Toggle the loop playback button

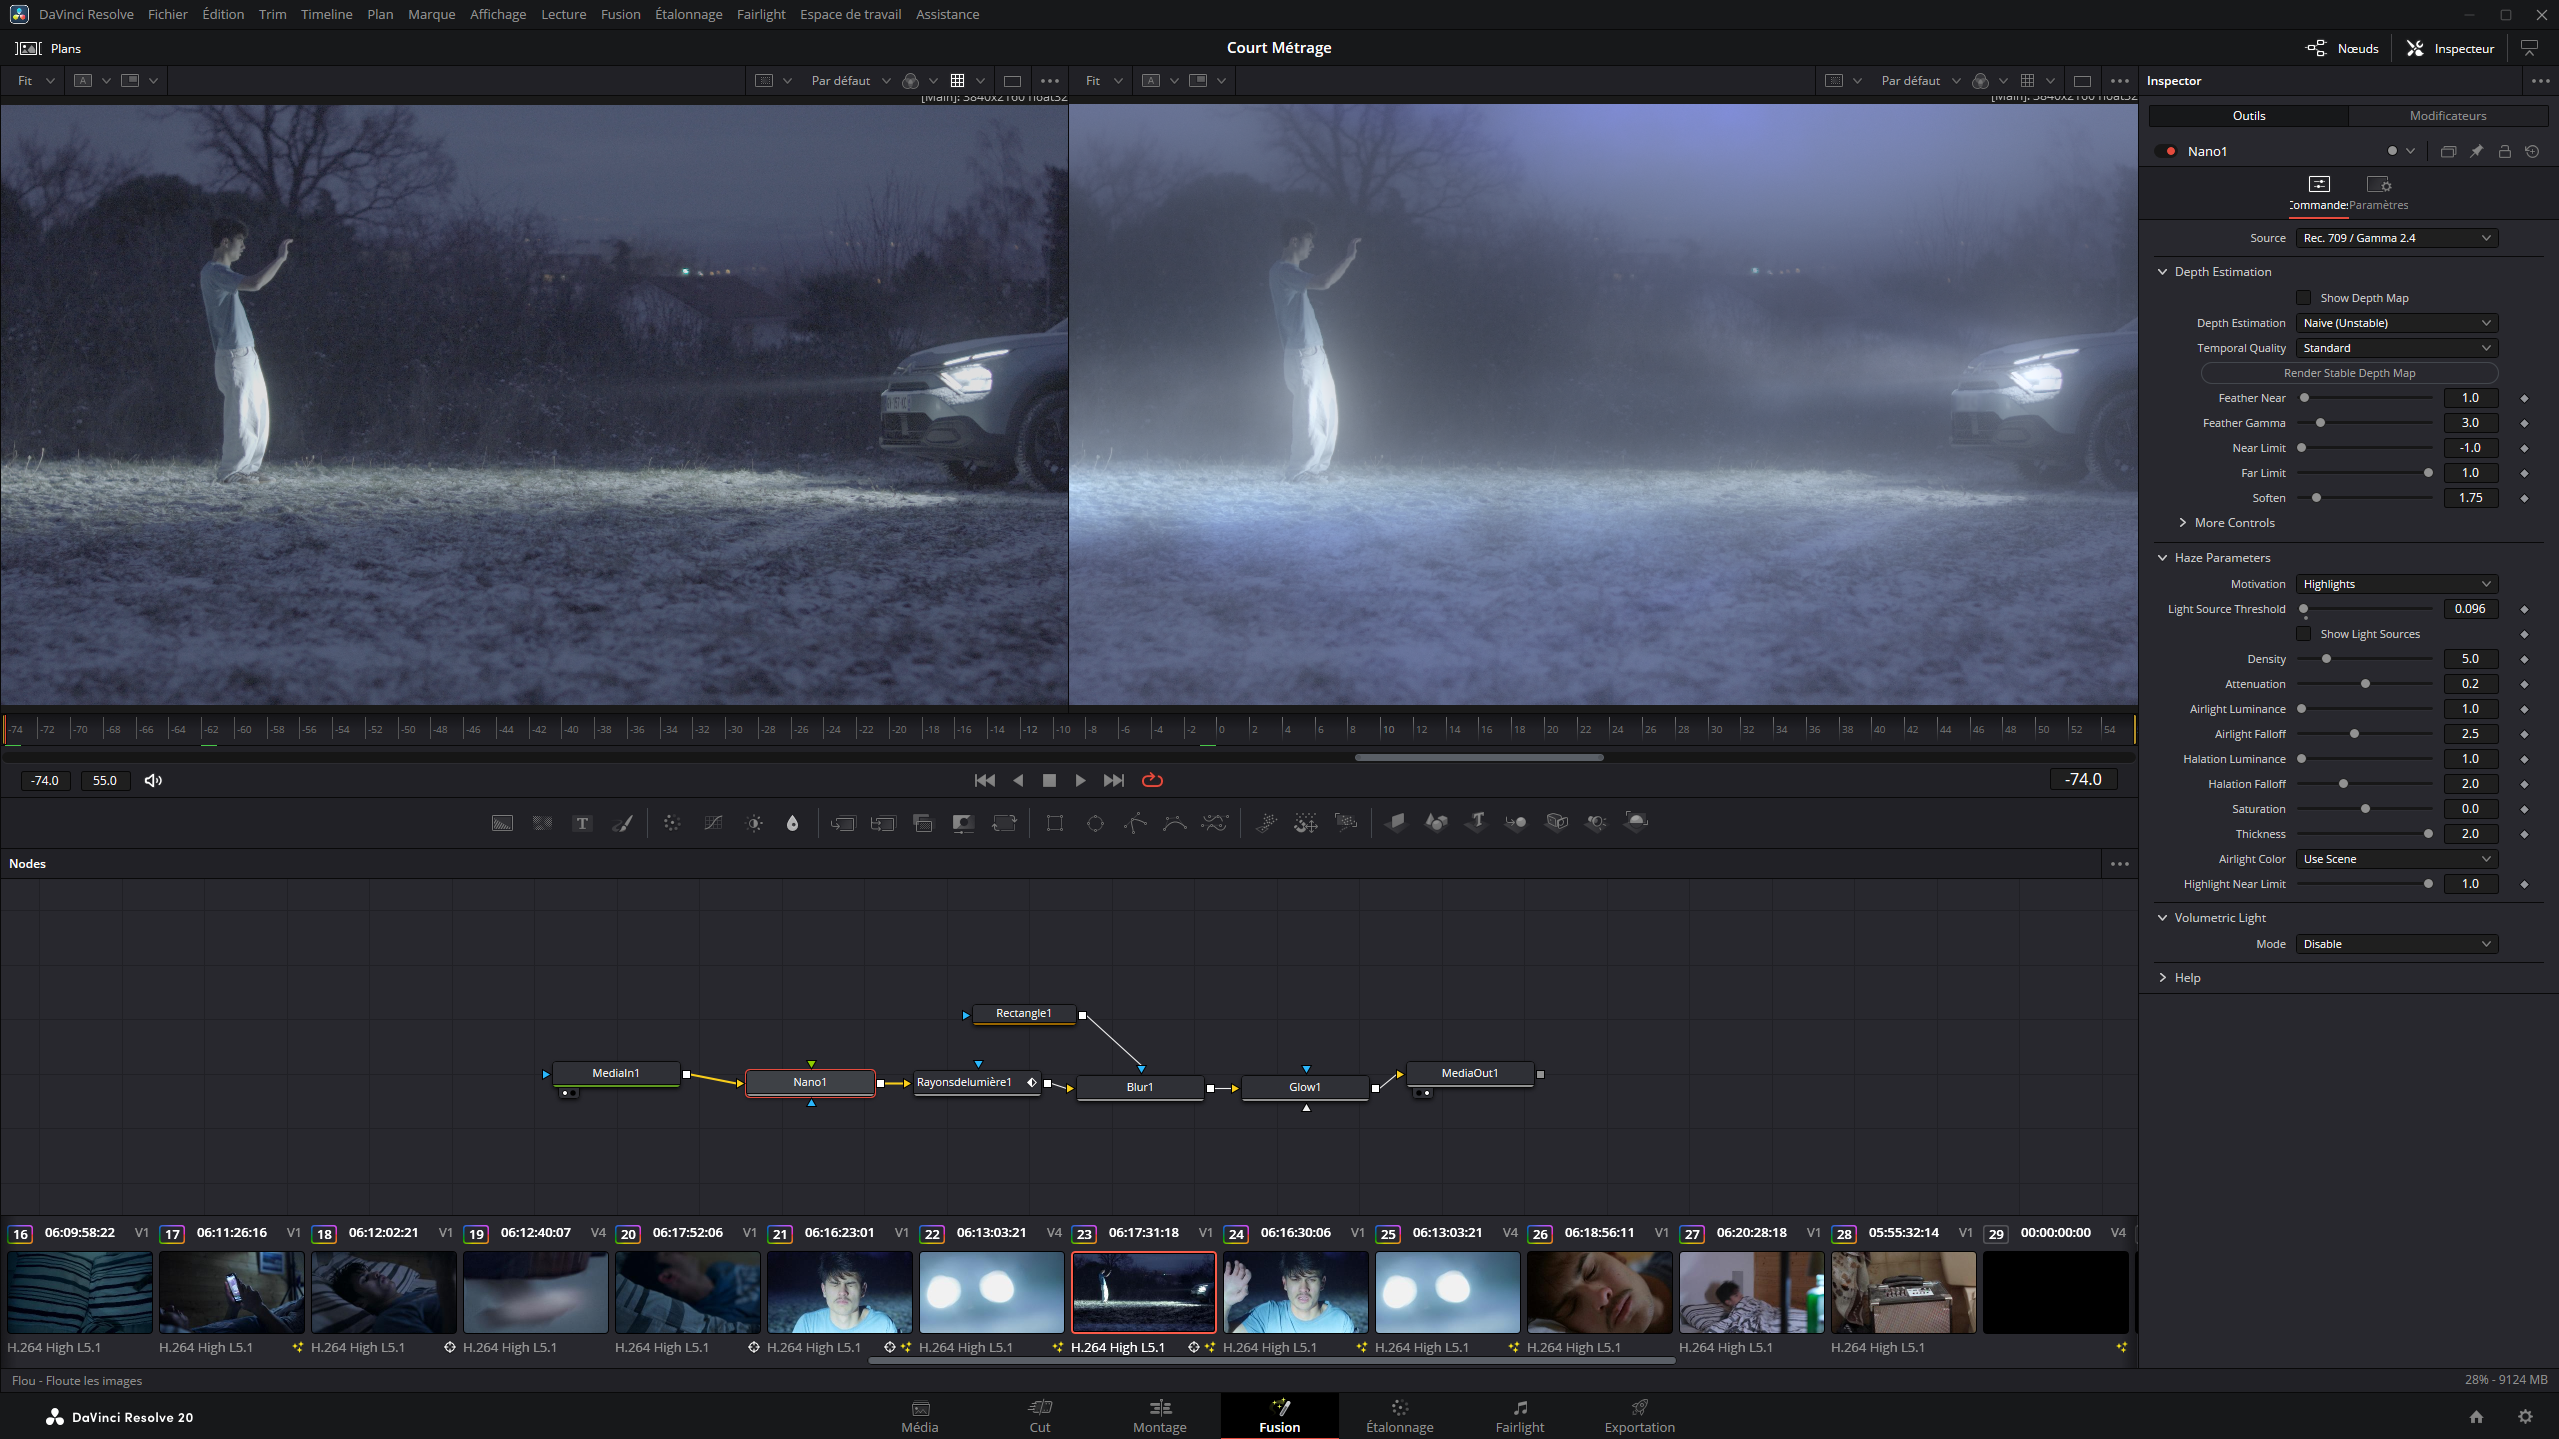(1152, 780)
